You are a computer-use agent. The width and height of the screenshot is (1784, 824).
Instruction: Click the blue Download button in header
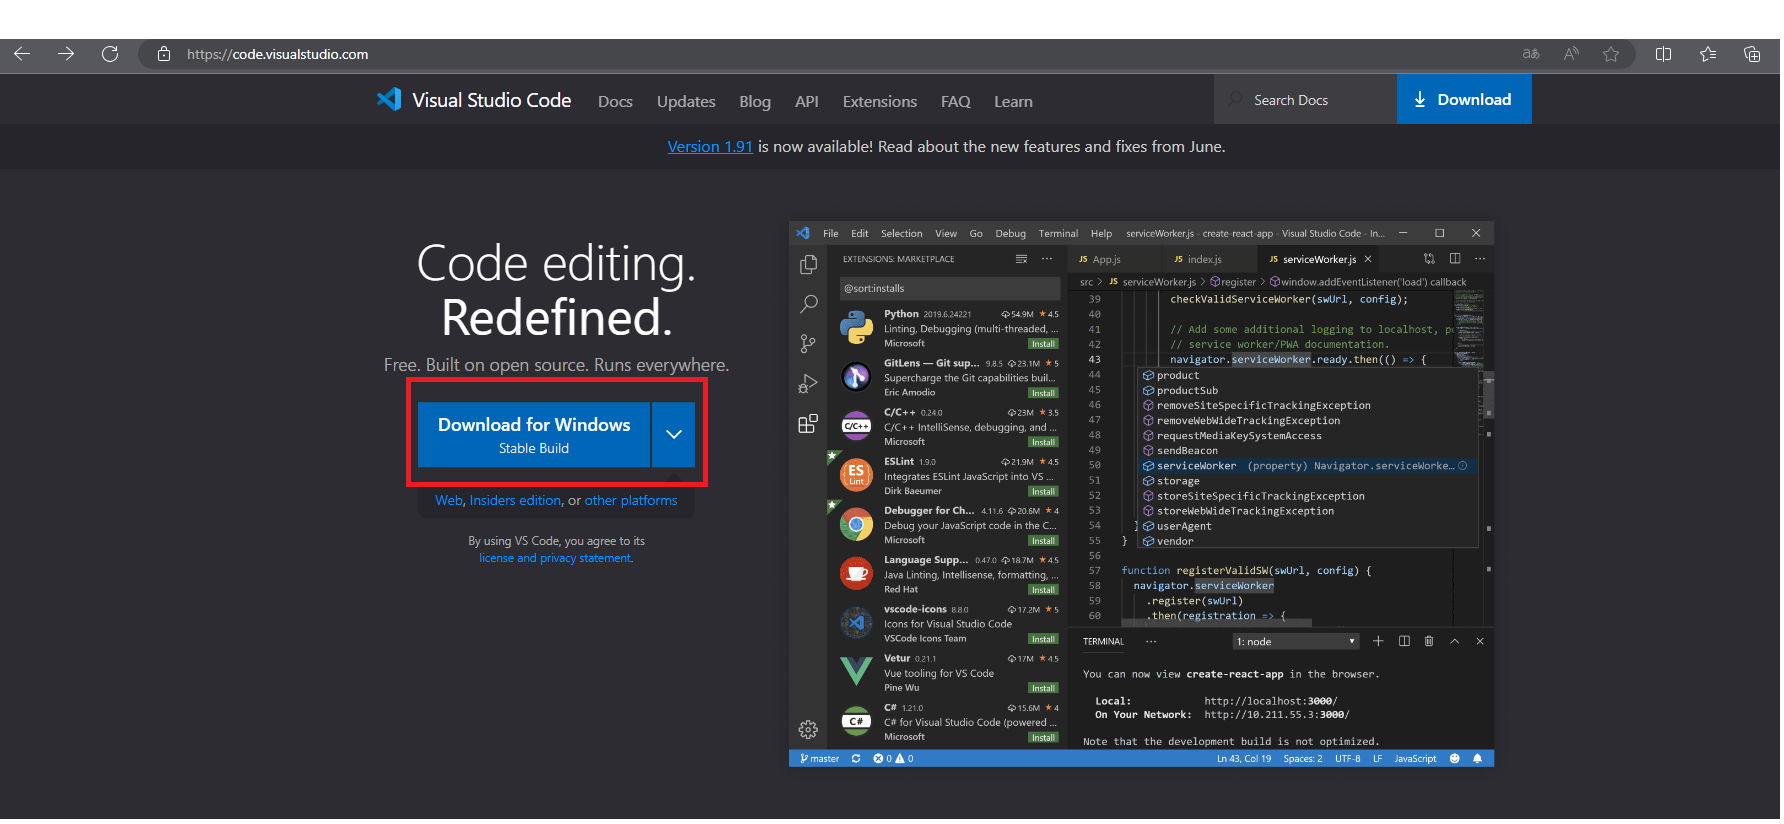(1464, 99)
